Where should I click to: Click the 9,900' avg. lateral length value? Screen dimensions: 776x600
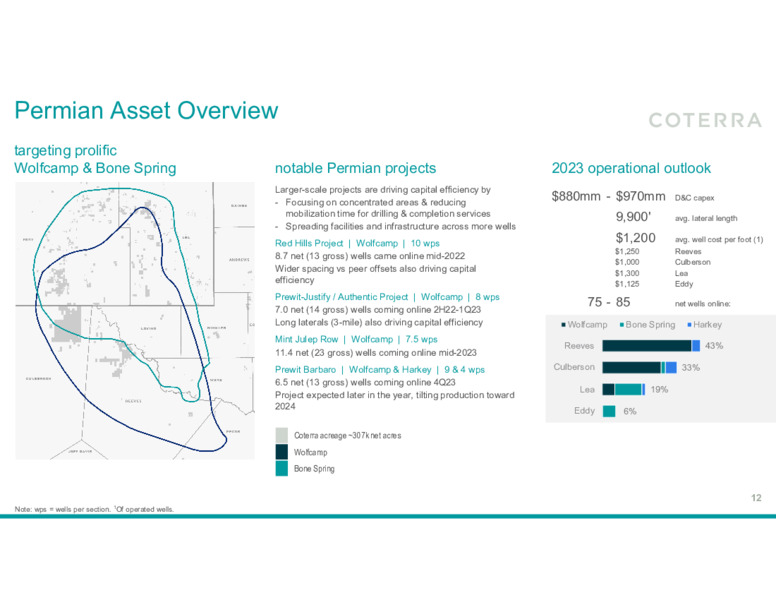point(633,217)
